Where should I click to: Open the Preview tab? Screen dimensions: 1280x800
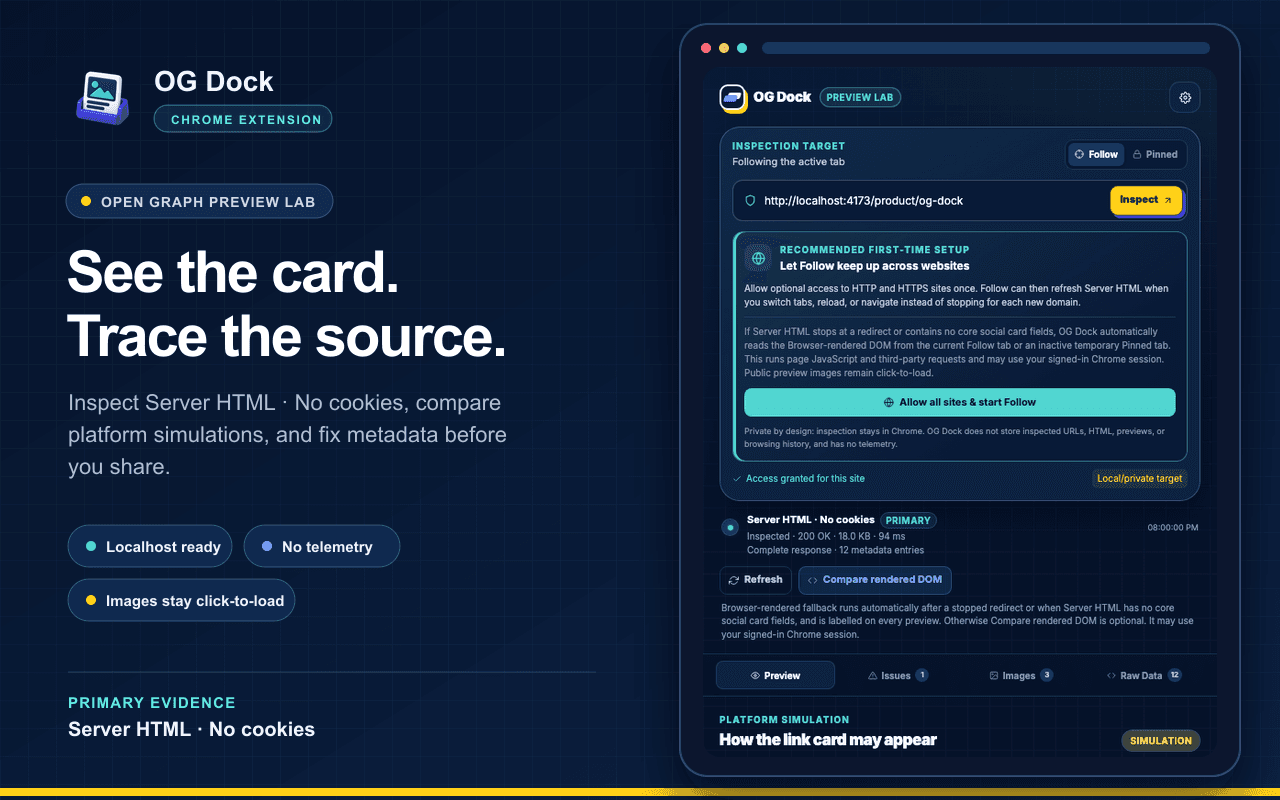pos(775,675)
